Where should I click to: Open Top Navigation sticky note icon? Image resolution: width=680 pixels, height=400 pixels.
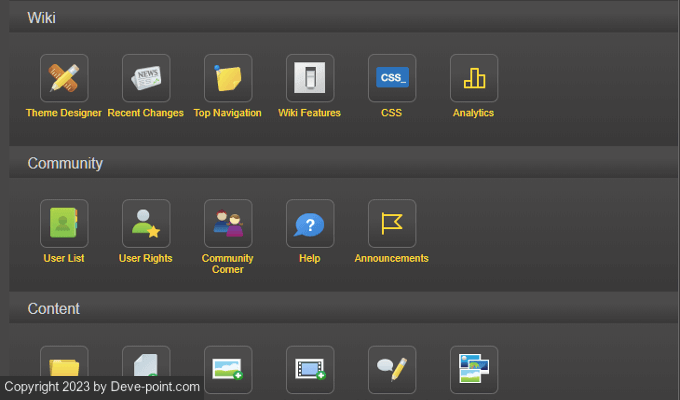(228, 78)
